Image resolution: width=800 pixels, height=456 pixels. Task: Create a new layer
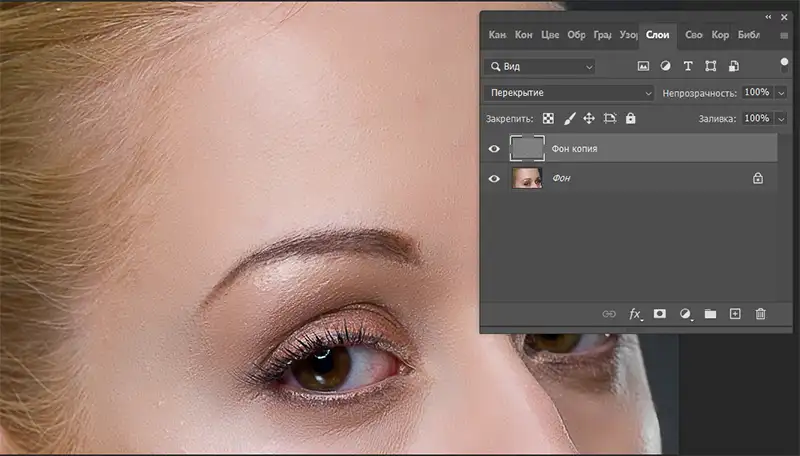tap(735, 314)
